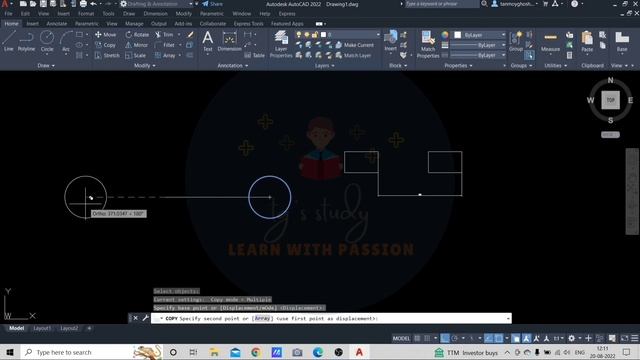The width and height of the screenshot is (640, 360).
Task: Activate the Rotate command
Action: tap(138, 35)
